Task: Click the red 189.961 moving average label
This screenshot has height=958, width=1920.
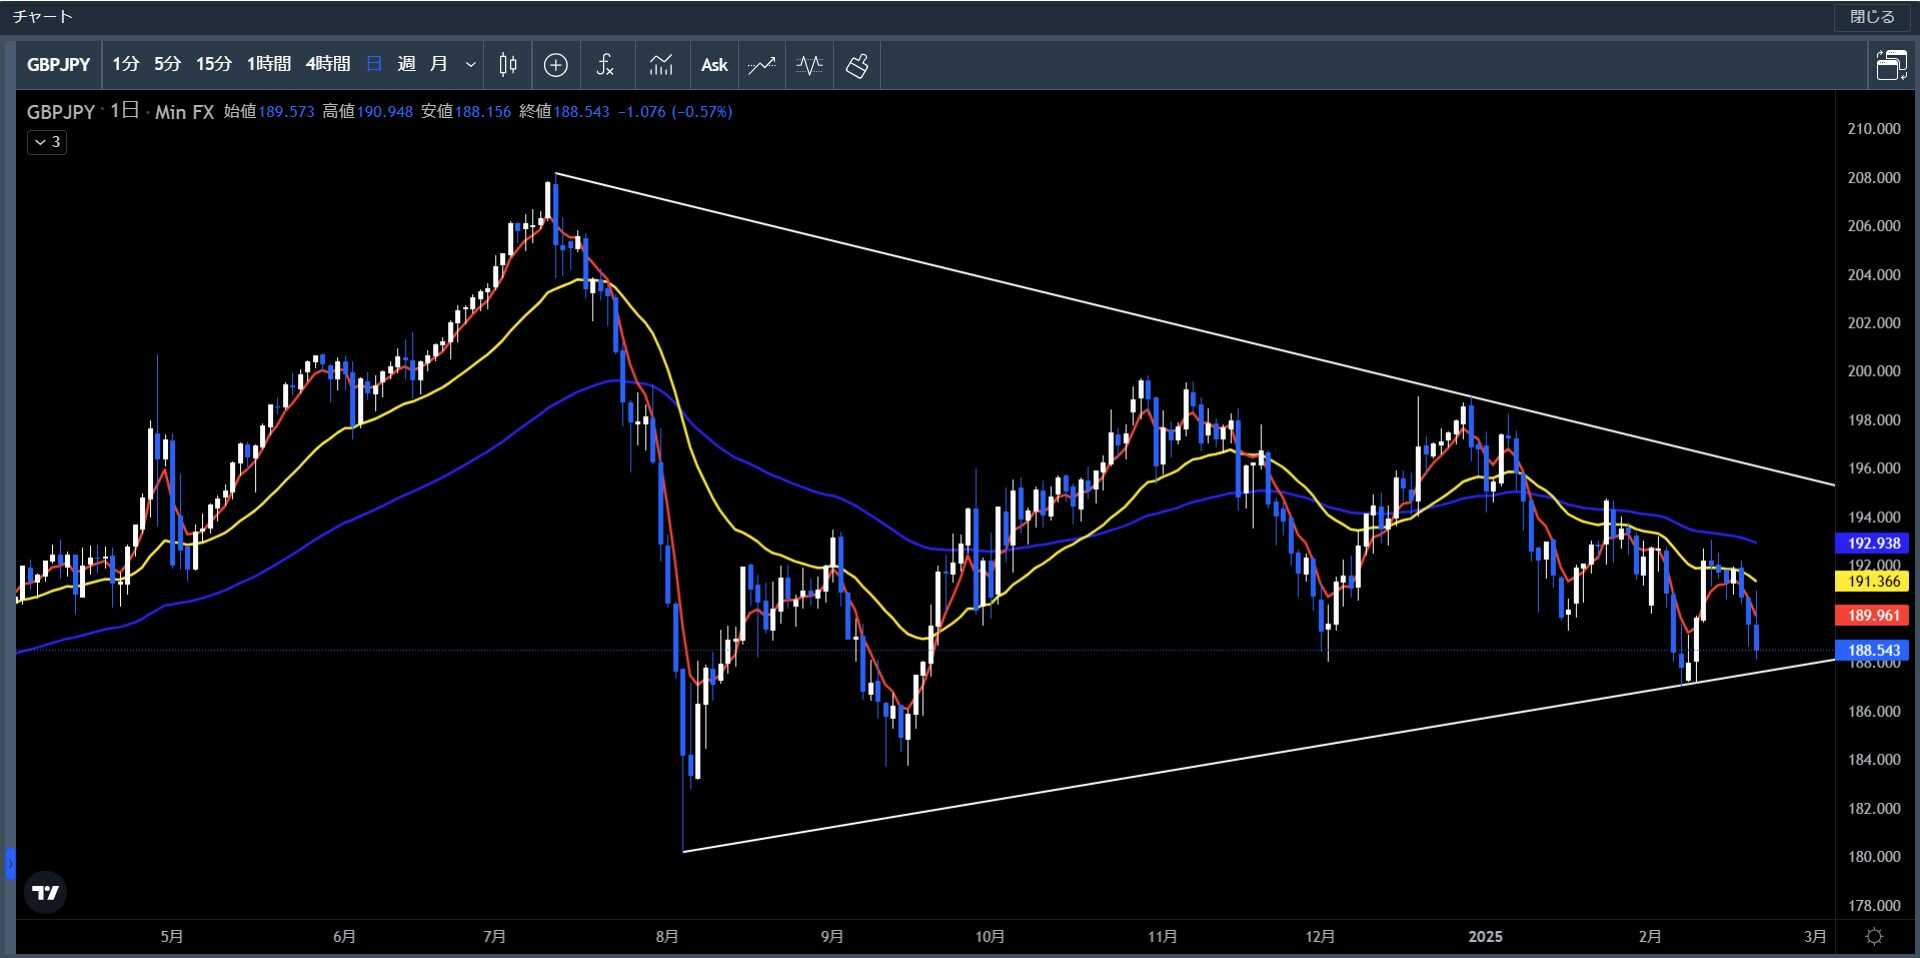Action: [1873, 615]
